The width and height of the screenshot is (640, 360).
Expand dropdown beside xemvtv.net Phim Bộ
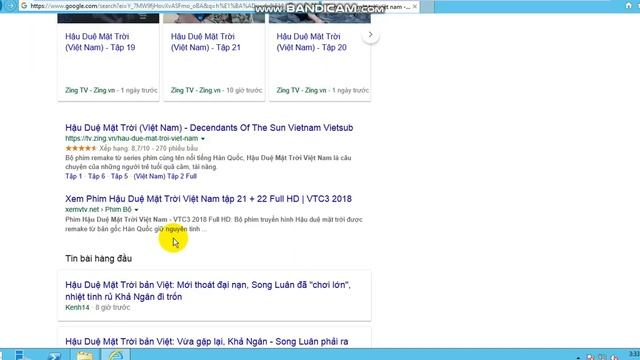click(136, 210)
